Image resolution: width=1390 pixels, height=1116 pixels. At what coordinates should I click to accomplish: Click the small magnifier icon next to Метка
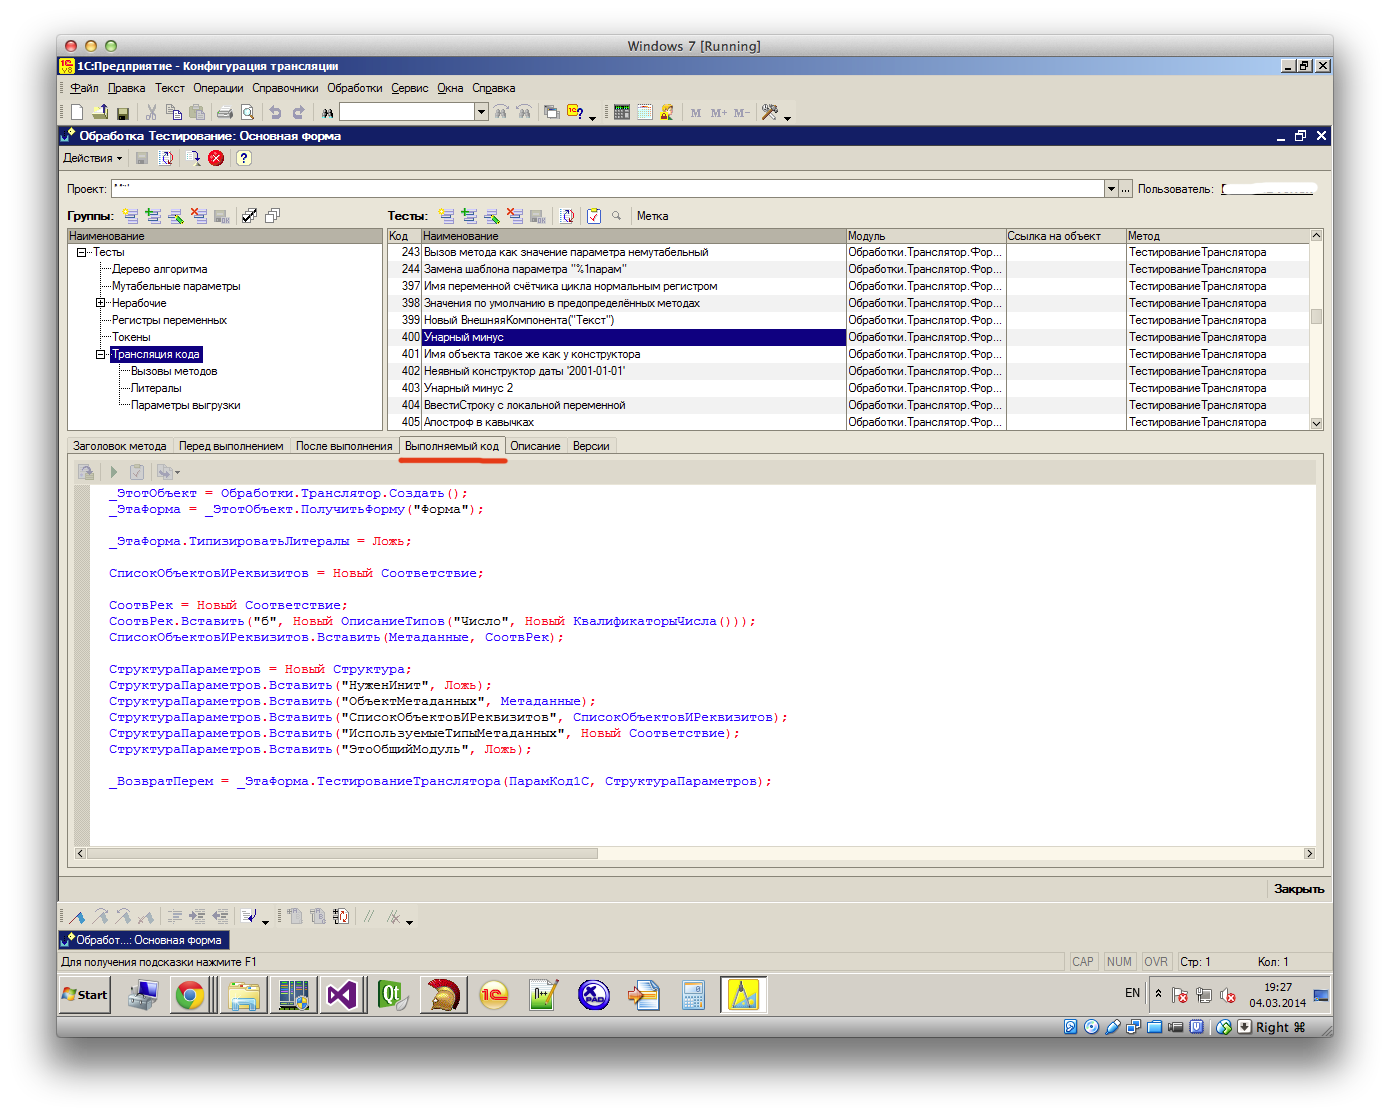[x=616, y=215]
